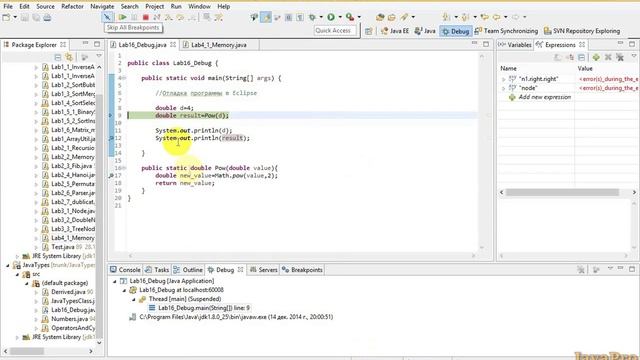
Task: Click the Open Perspective icon
Action: point(369,31)
